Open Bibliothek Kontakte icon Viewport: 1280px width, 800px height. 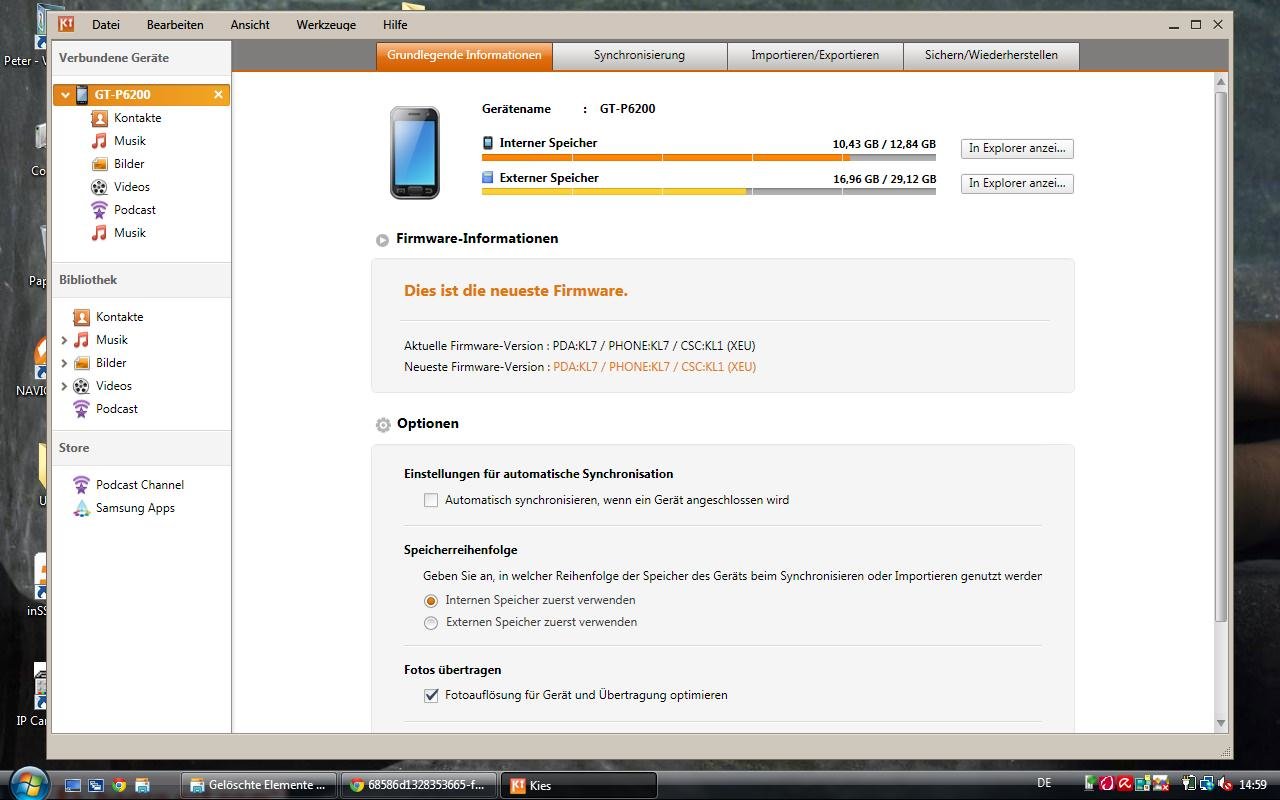point(81,317)
